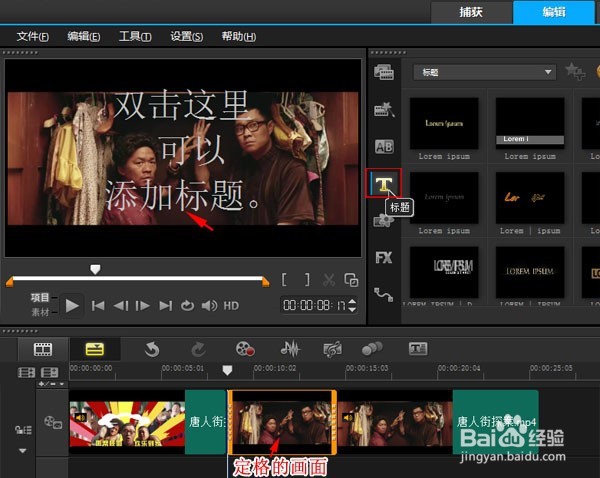Open the Graphic library icon
This screenshot has width=600, height=478.
tap(383, 221)
